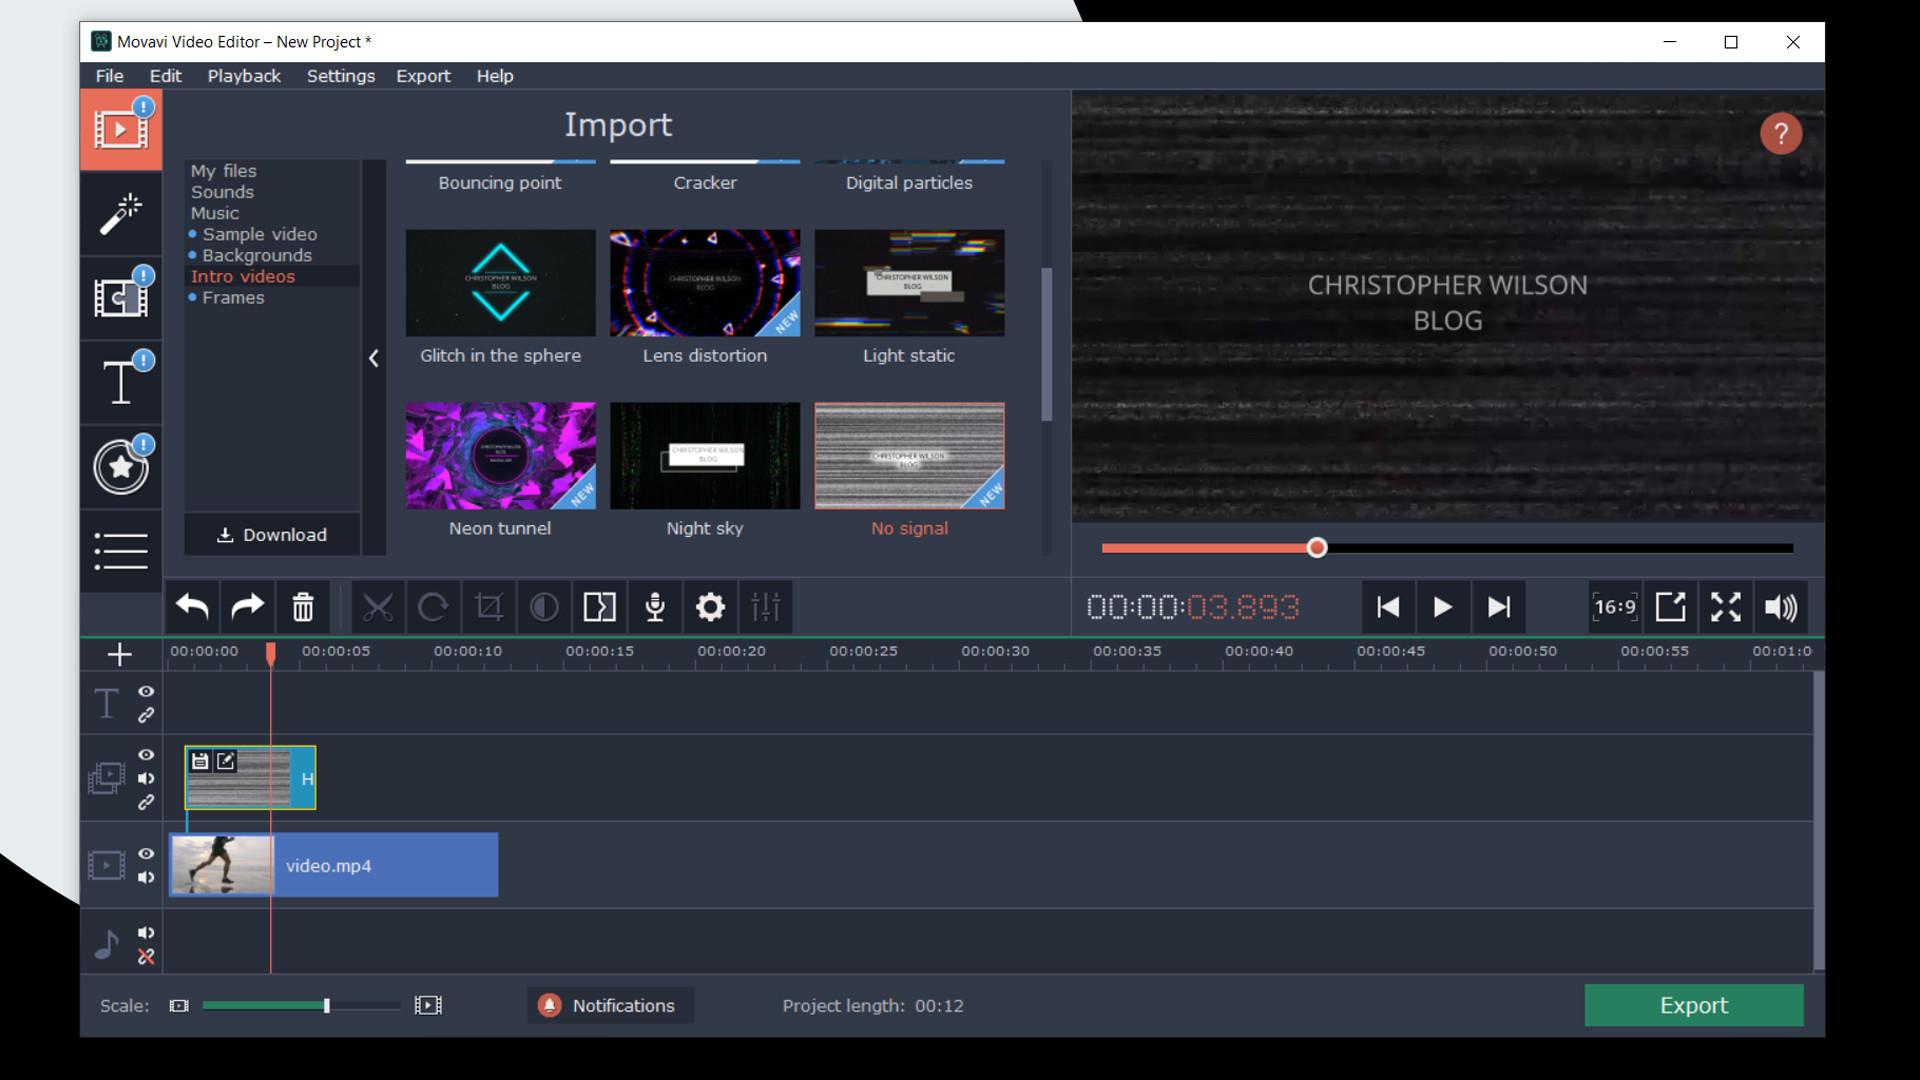Open the Filters panel with the magic wand icon
Screen dimensions: 1920x1080
point(120,213)
